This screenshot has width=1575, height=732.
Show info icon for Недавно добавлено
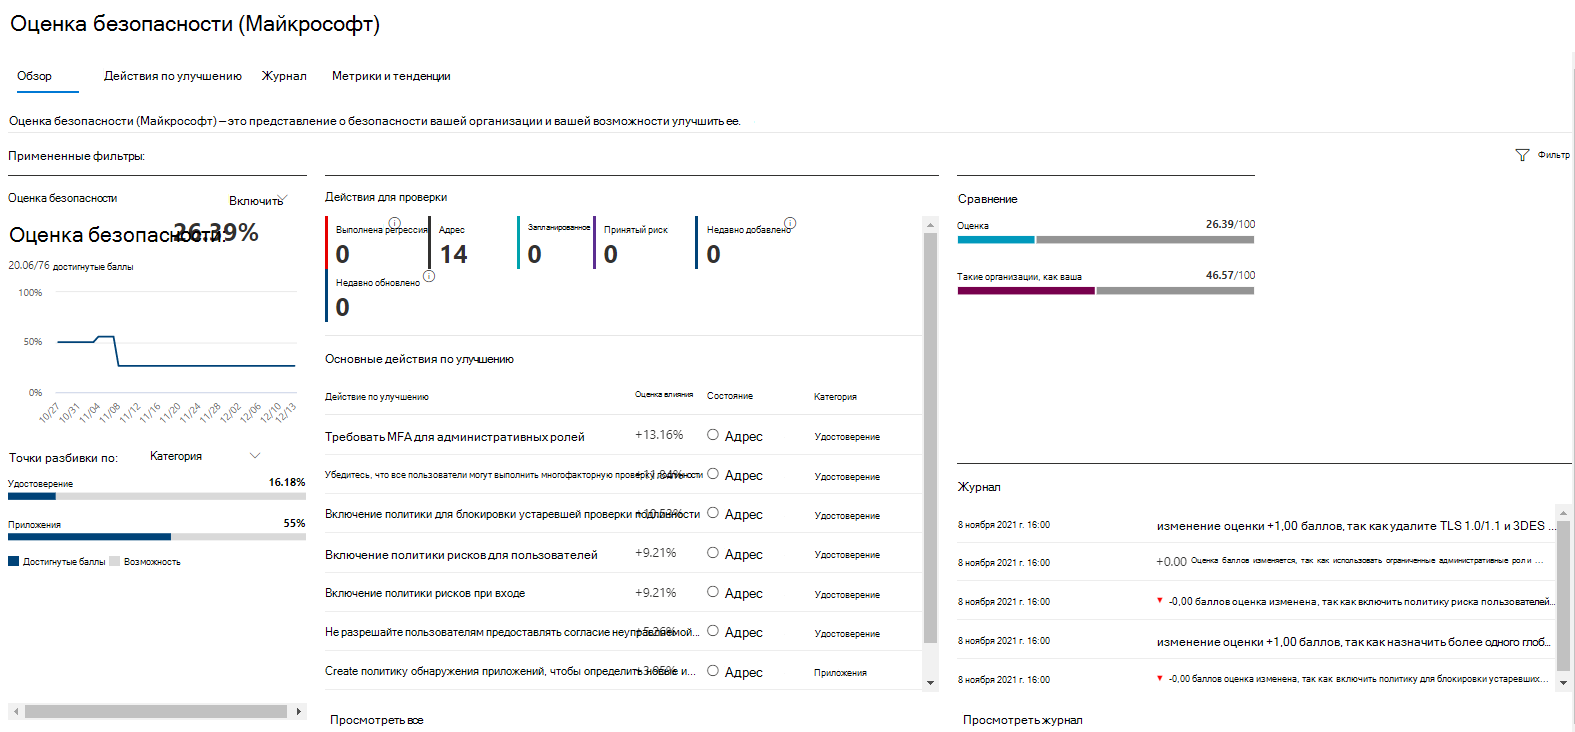(x=790, y=223)
